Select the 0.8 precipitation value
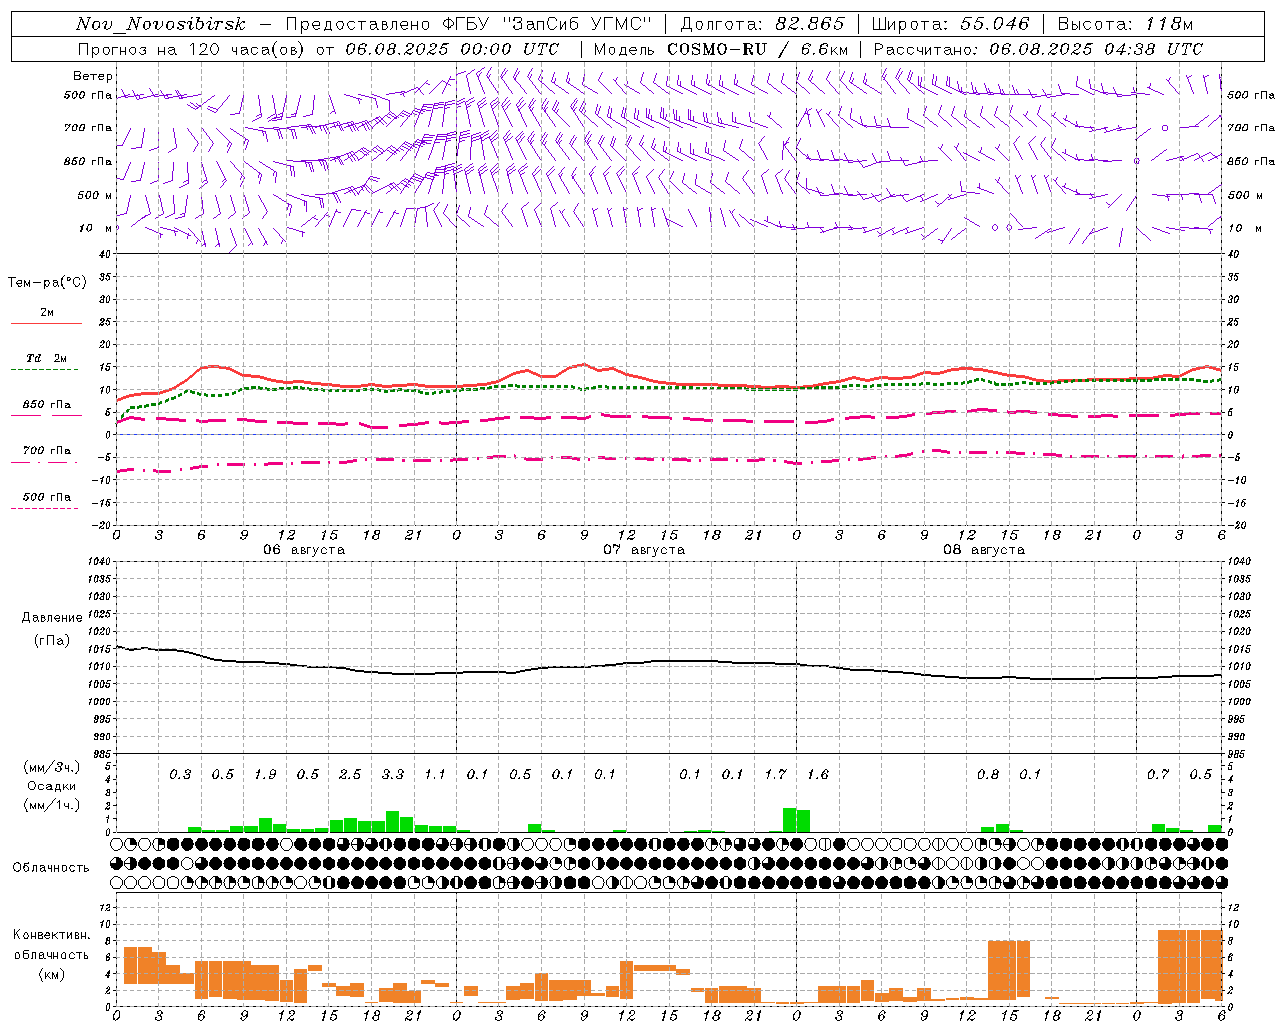The width and height of the screenshot is (1280, 1024). tap(988, 774)
